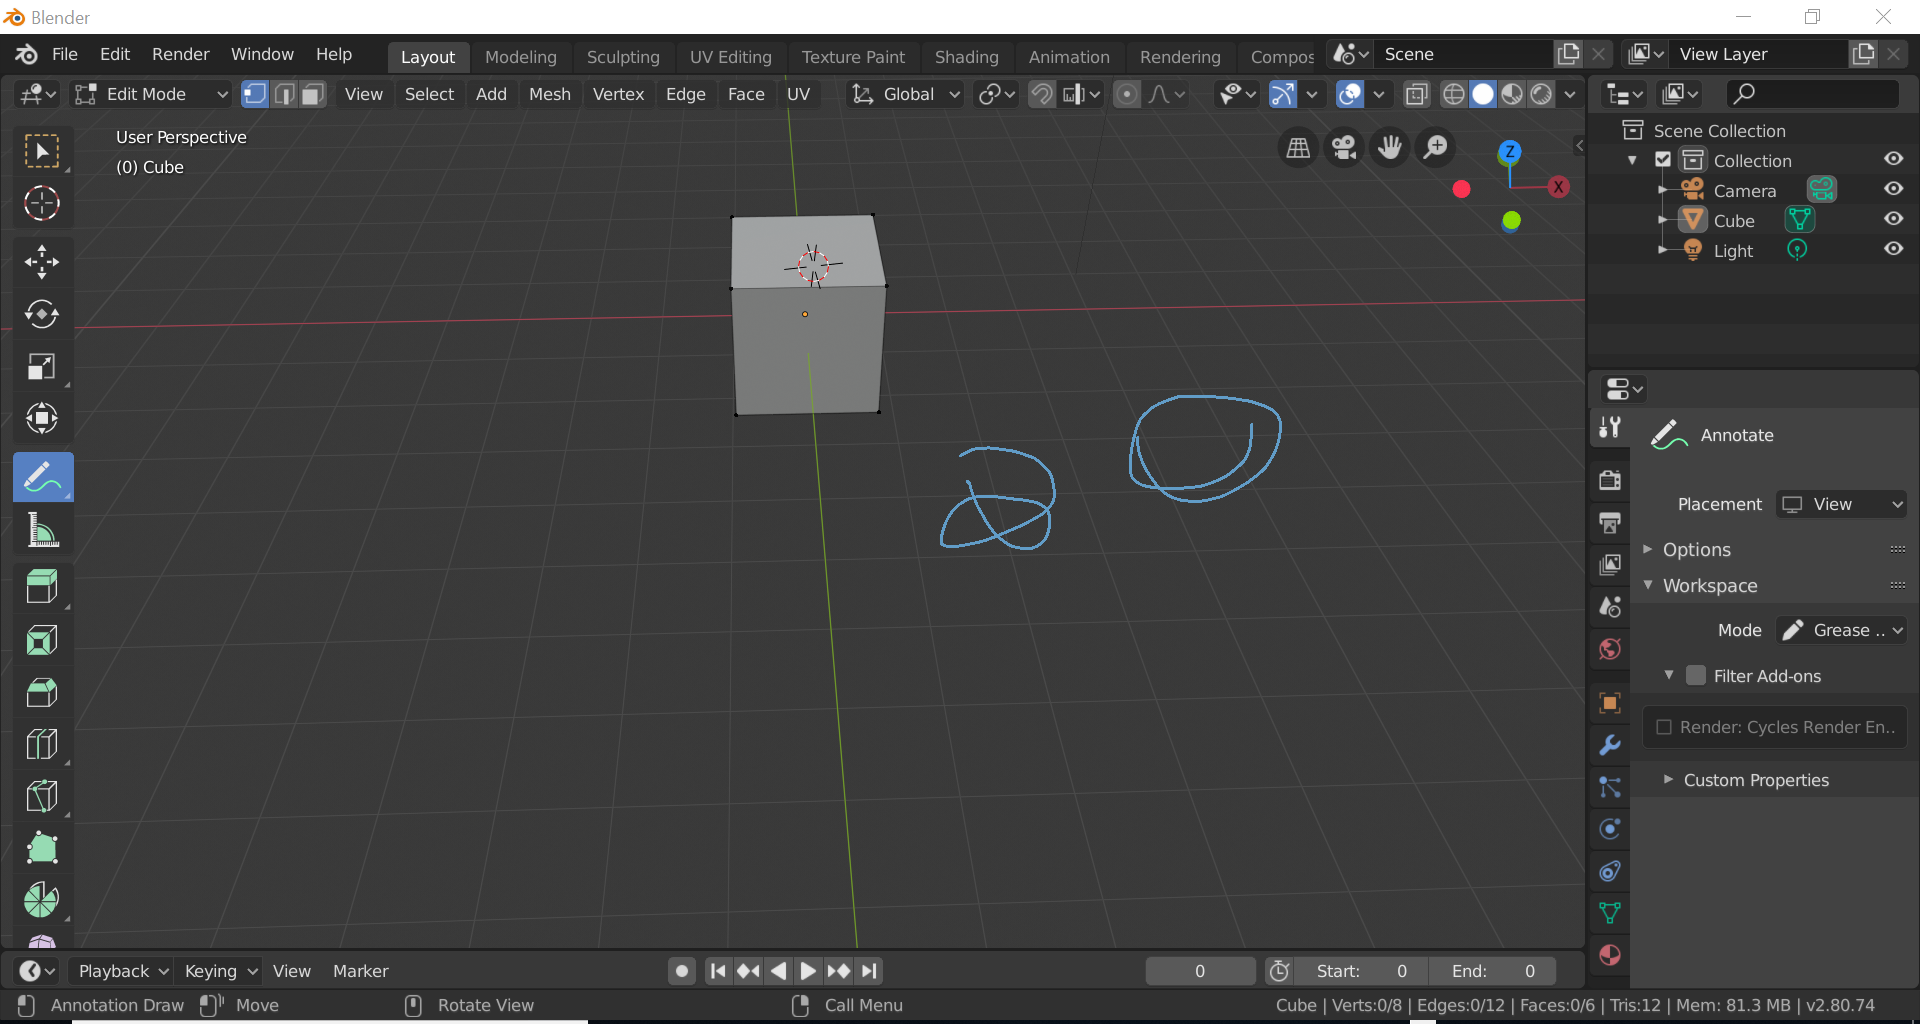This screenshot has width=1920, height=1024.
Task: Hide the Light in the outliner
Action: pyautogui.click(x=1893, y=250)
